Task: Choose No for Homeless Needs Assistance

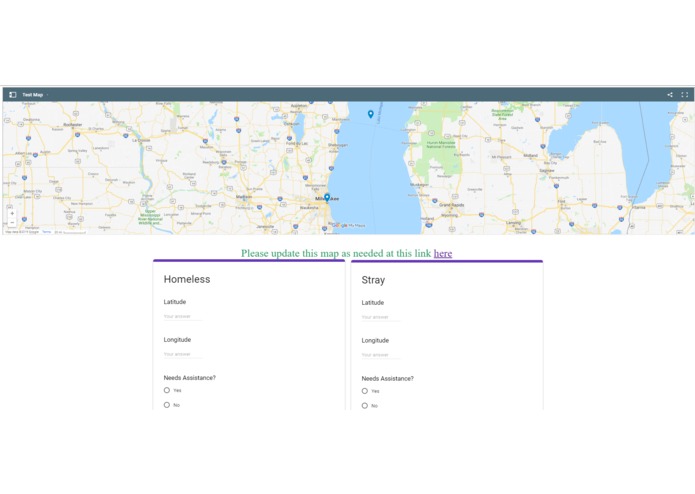Action: pos(167,405)
